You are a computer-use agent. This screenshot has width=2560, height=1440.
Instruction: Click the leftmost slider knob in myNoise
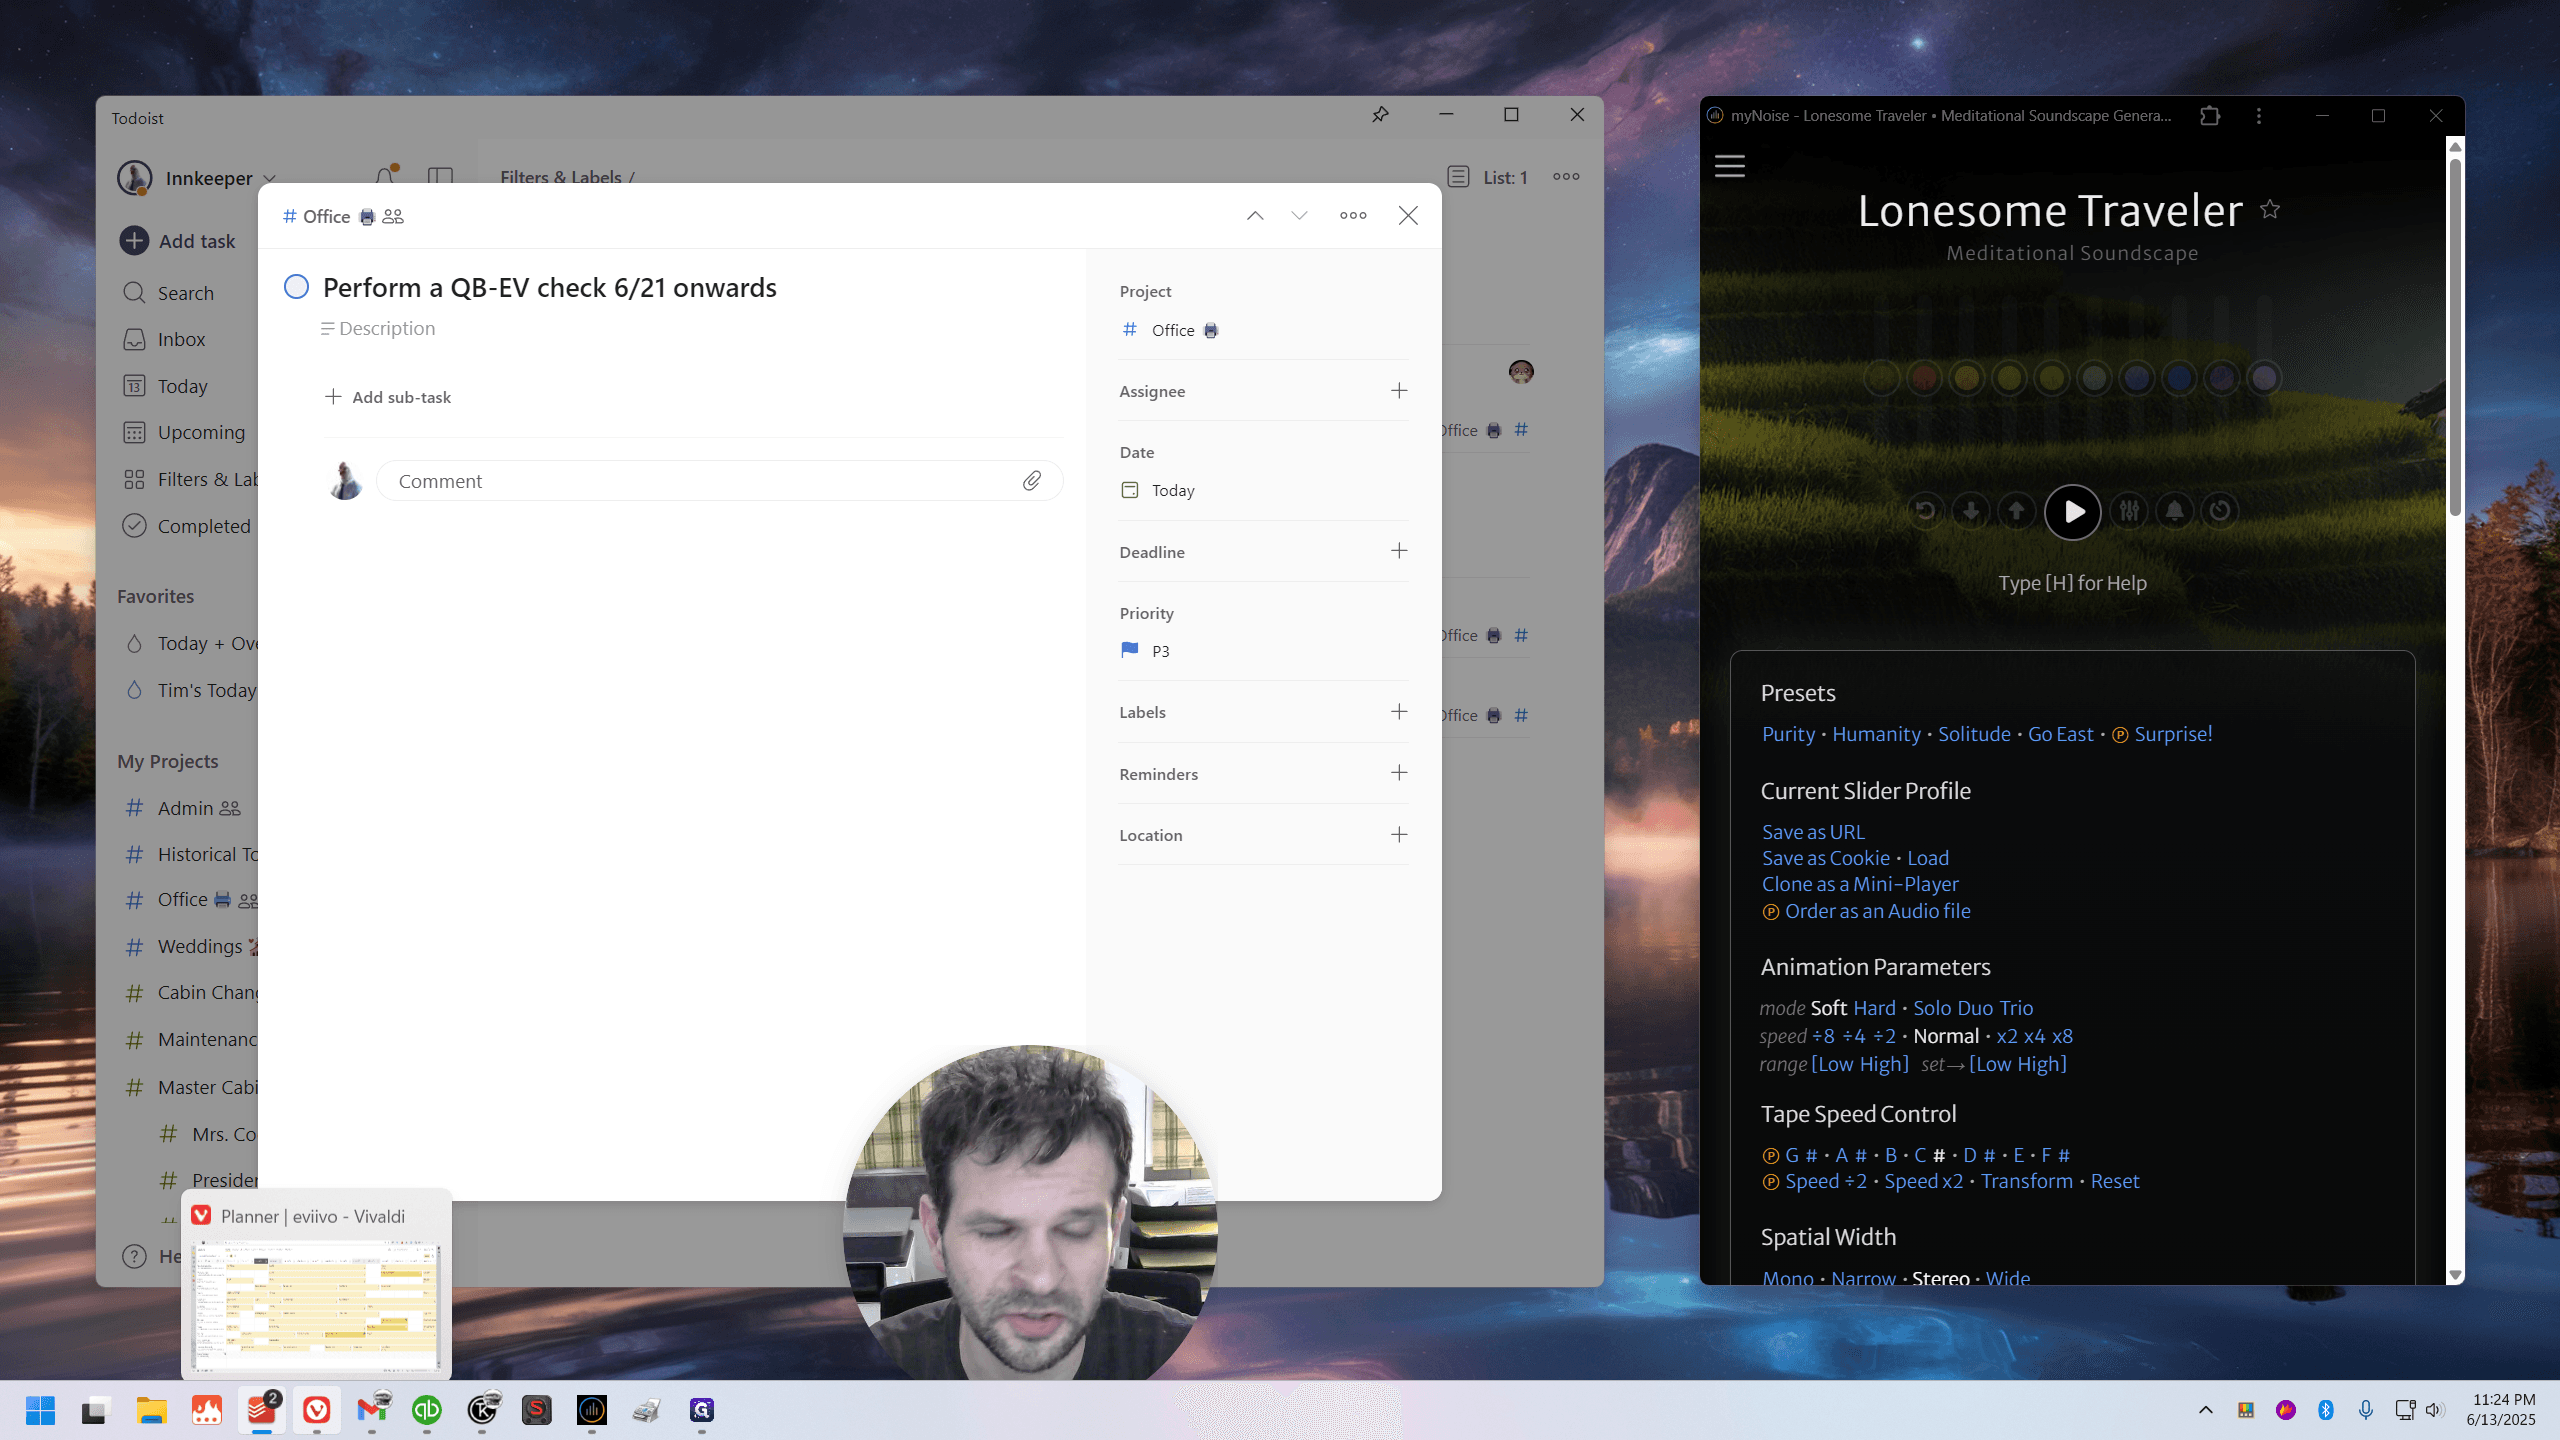(x=1882, y=378)
